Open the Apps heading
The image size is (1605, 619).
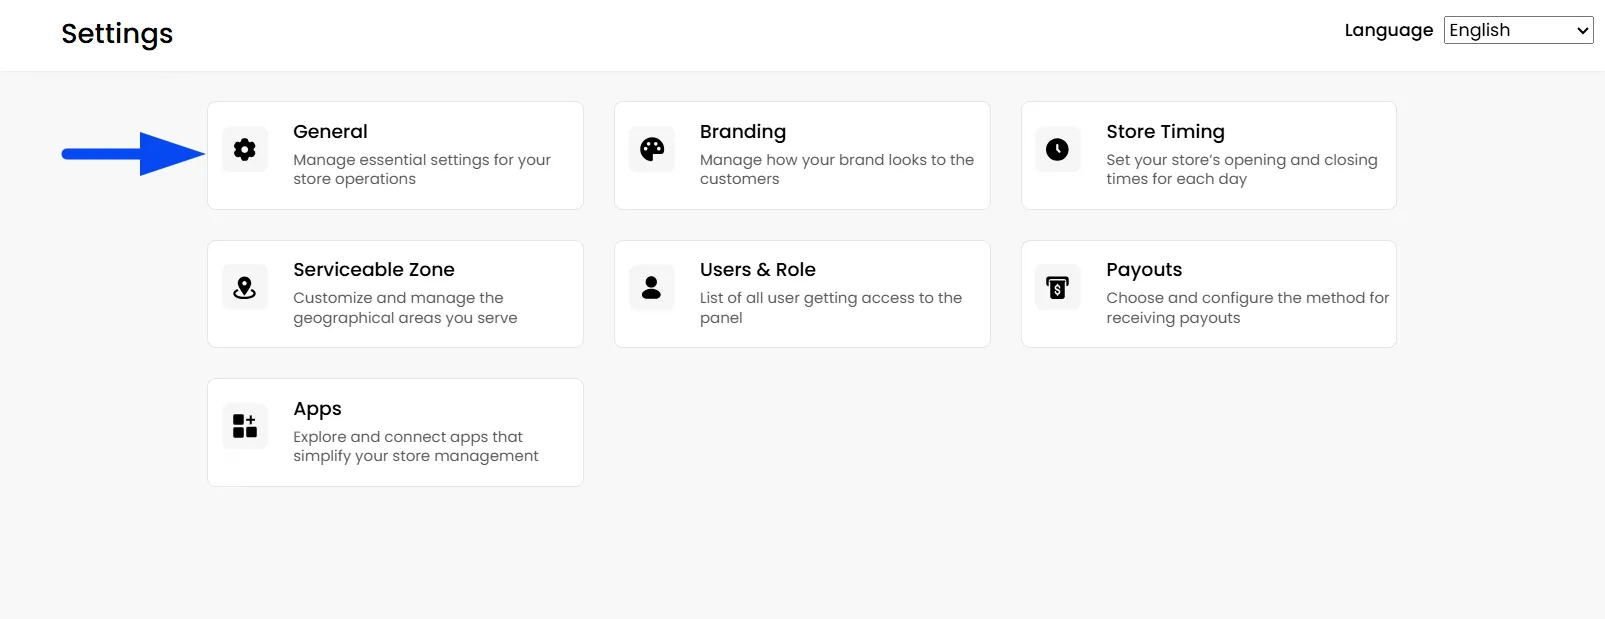[317, 409]
